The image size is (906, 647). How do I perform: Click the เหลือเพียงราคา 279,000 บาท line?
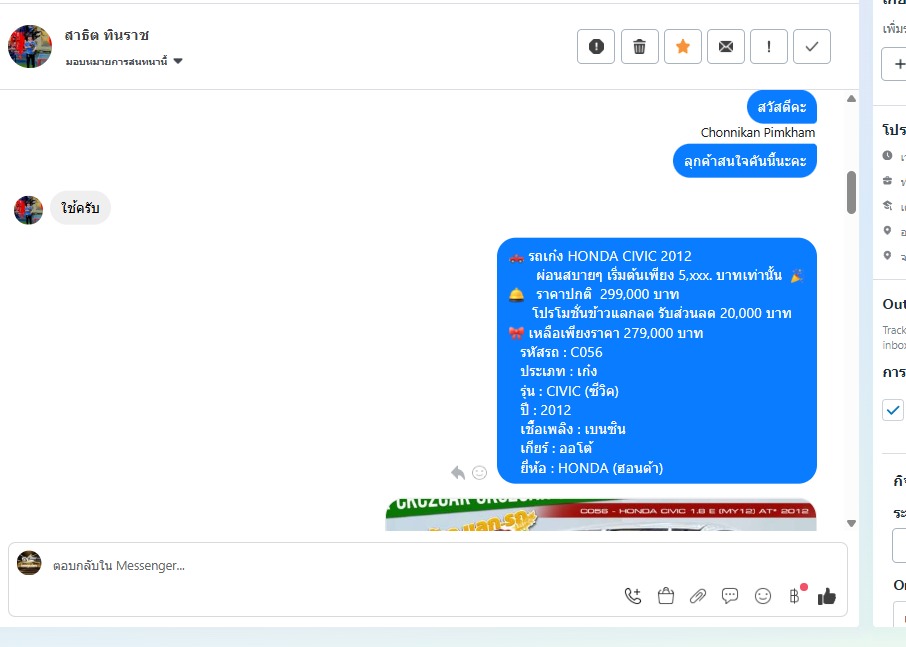pyautogui.click(x=615, y=333)
